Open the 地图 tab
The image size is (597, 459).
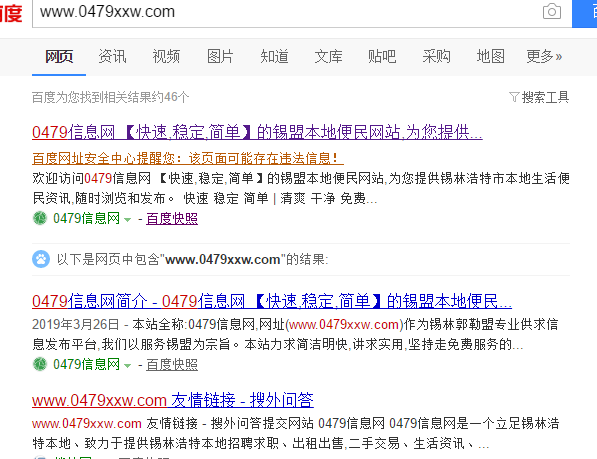coord(490,56)
